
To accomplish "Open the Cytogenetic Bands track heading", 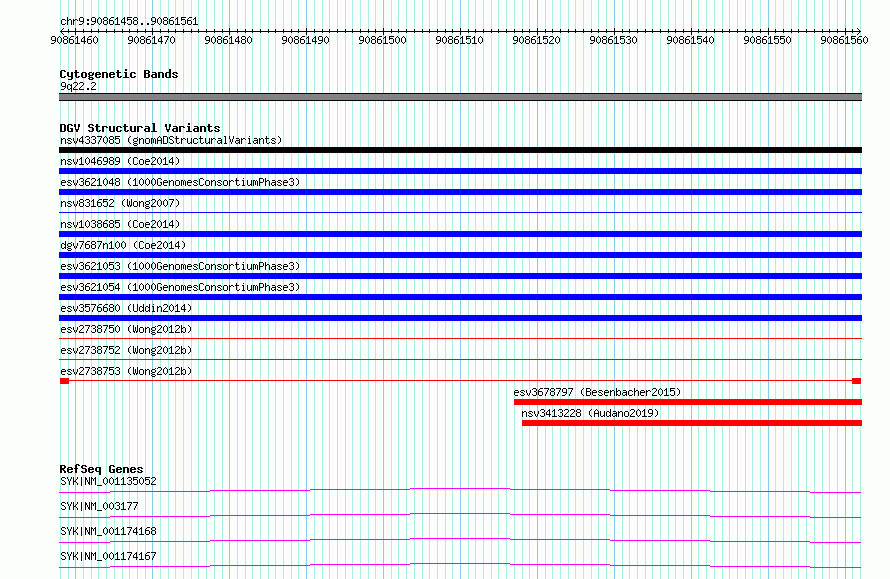I will tap(119, 74).
